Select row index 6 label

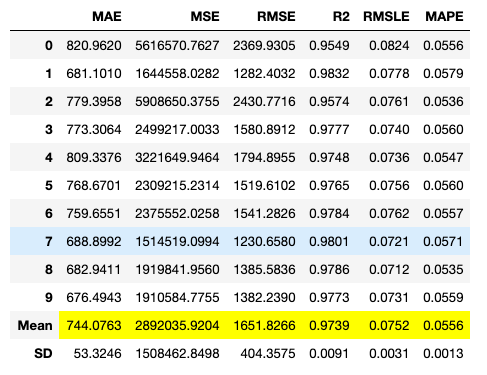(x=49, y=213)
